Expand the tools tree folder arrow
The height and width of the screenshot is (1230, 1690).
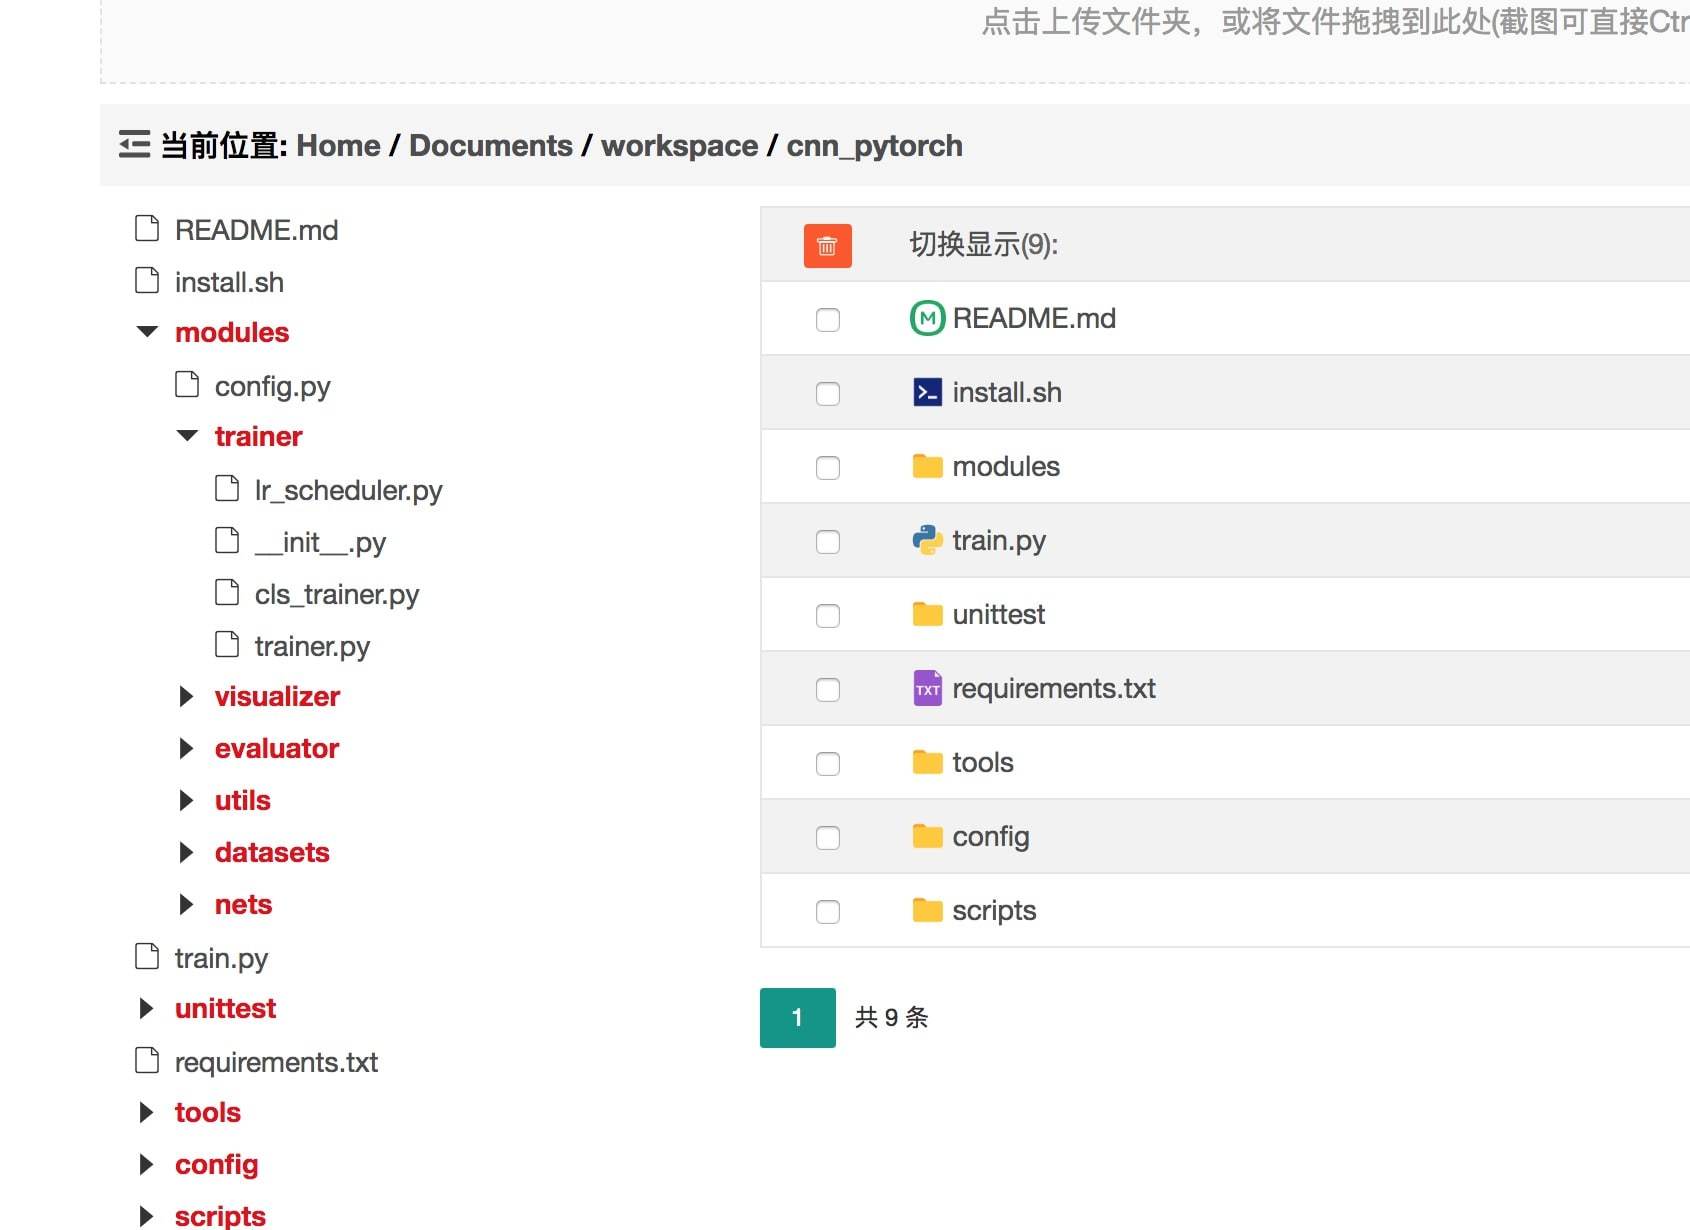pos(146,1112)
